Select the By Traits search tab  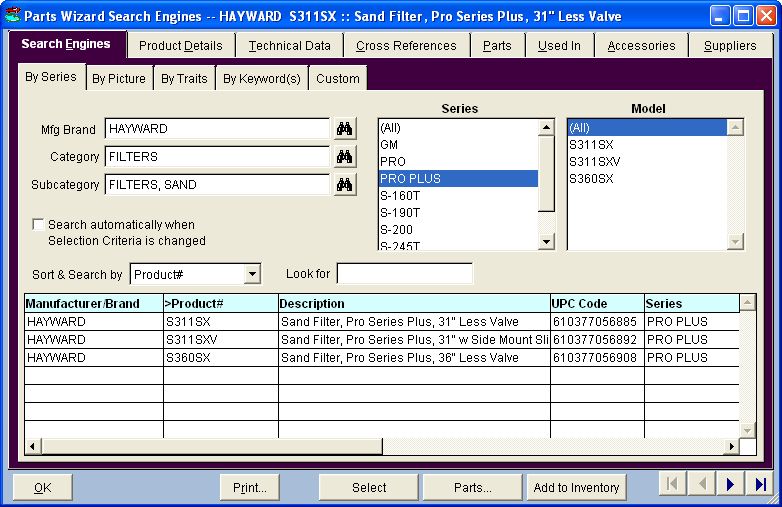pos(184,79)
